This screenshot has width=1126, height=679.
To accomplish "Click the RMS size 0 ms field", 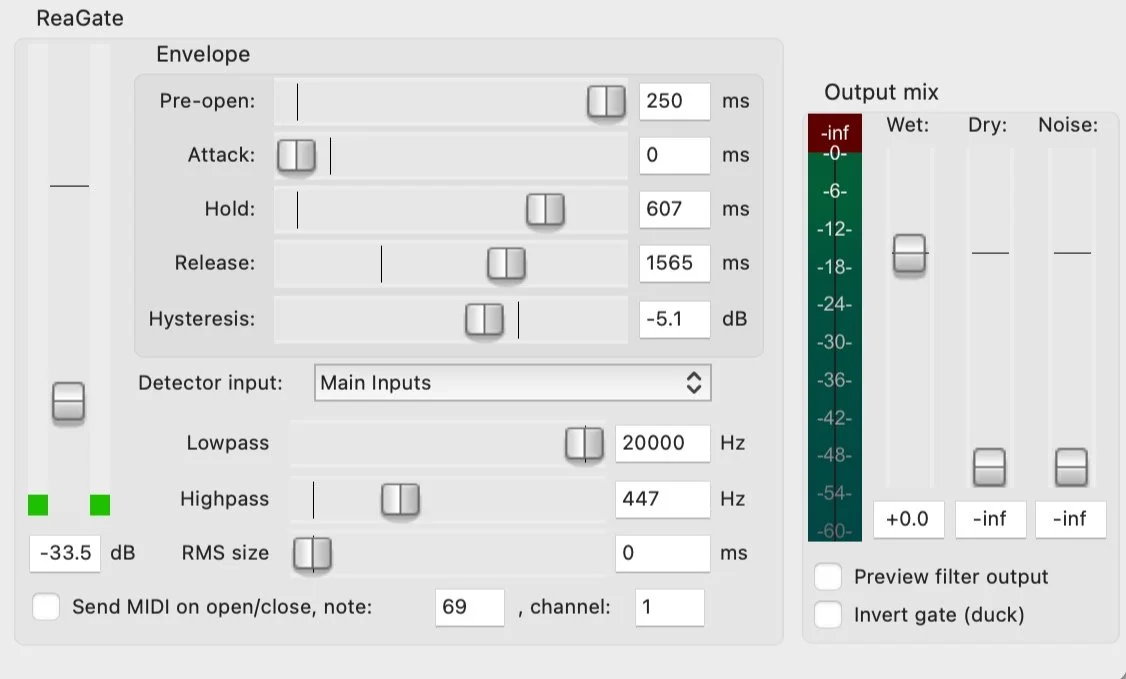I will point(662,553).
